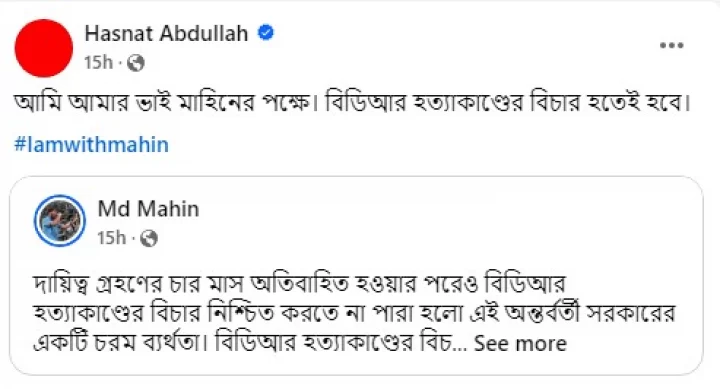Click shared post line starting 'দায়িত্ব গ্রহণের চার মাস'
The image size is (720, 389).
tap(299, 284)
